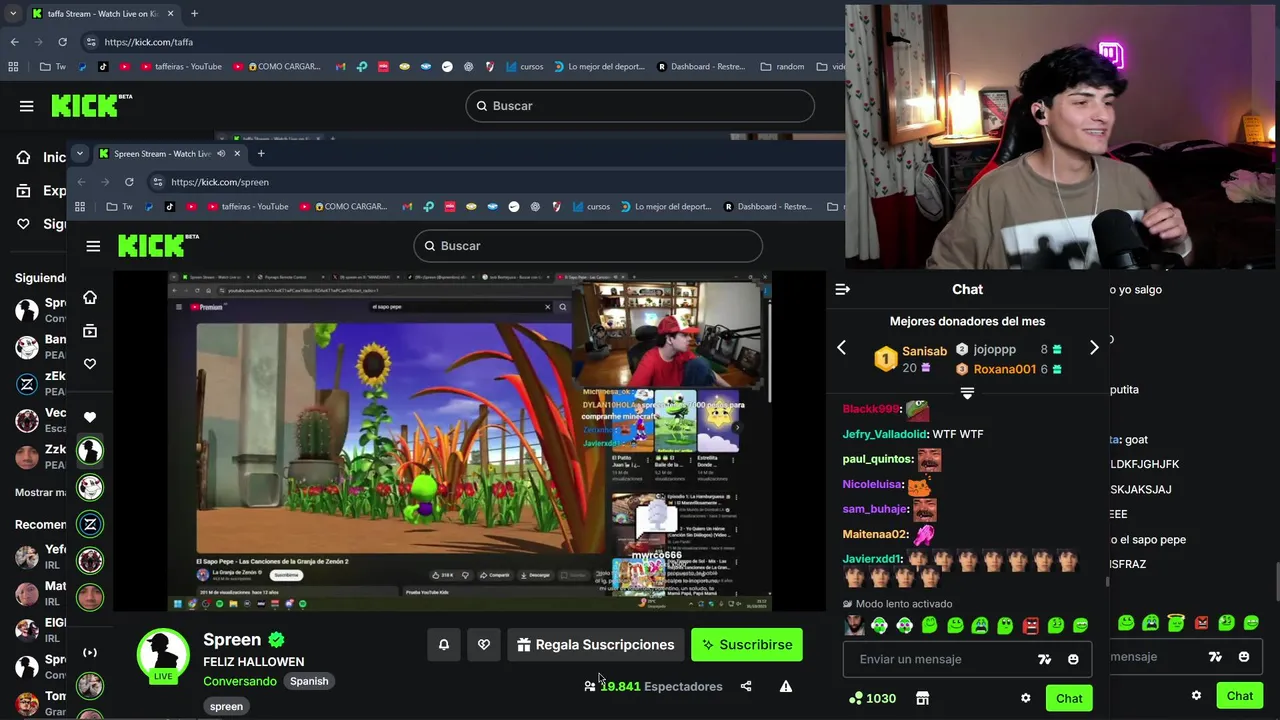Open apps grid in taffa bookmarks bar
This screenshot has height=720, width=1280.
[x=13, y=67]
